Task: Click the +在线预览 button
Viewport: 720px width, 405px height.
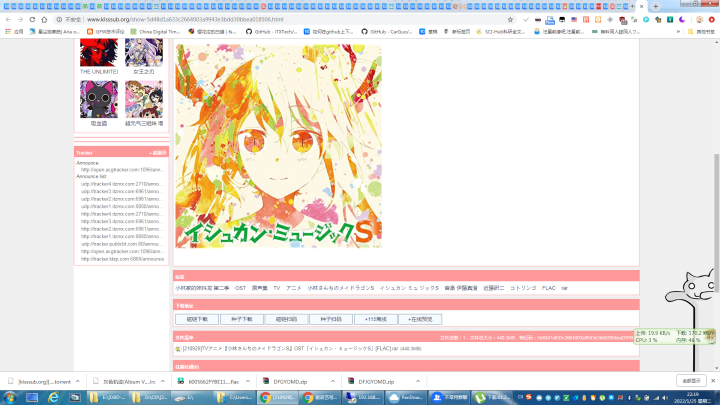Action: coord(420,319)
